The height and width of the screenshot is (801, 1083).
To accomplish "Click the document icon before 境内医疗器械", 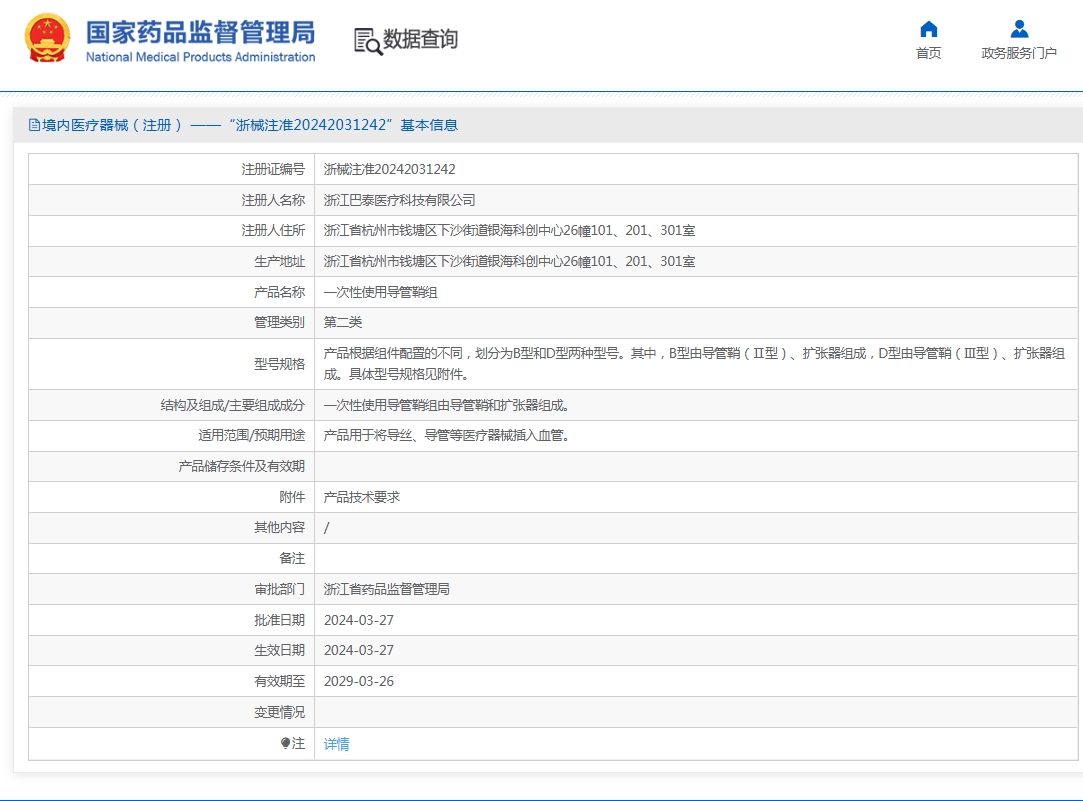I will click(x=34, y=125).
